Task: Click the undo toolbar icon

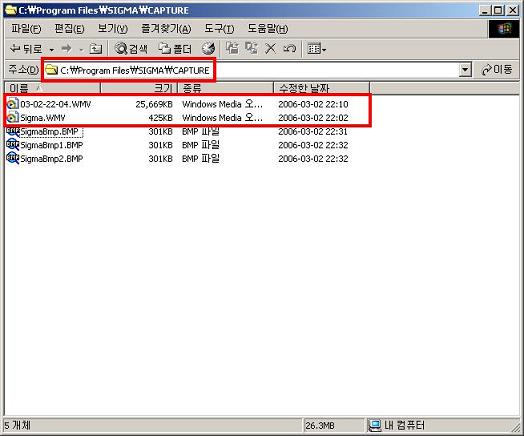Action: coord(289,49)
